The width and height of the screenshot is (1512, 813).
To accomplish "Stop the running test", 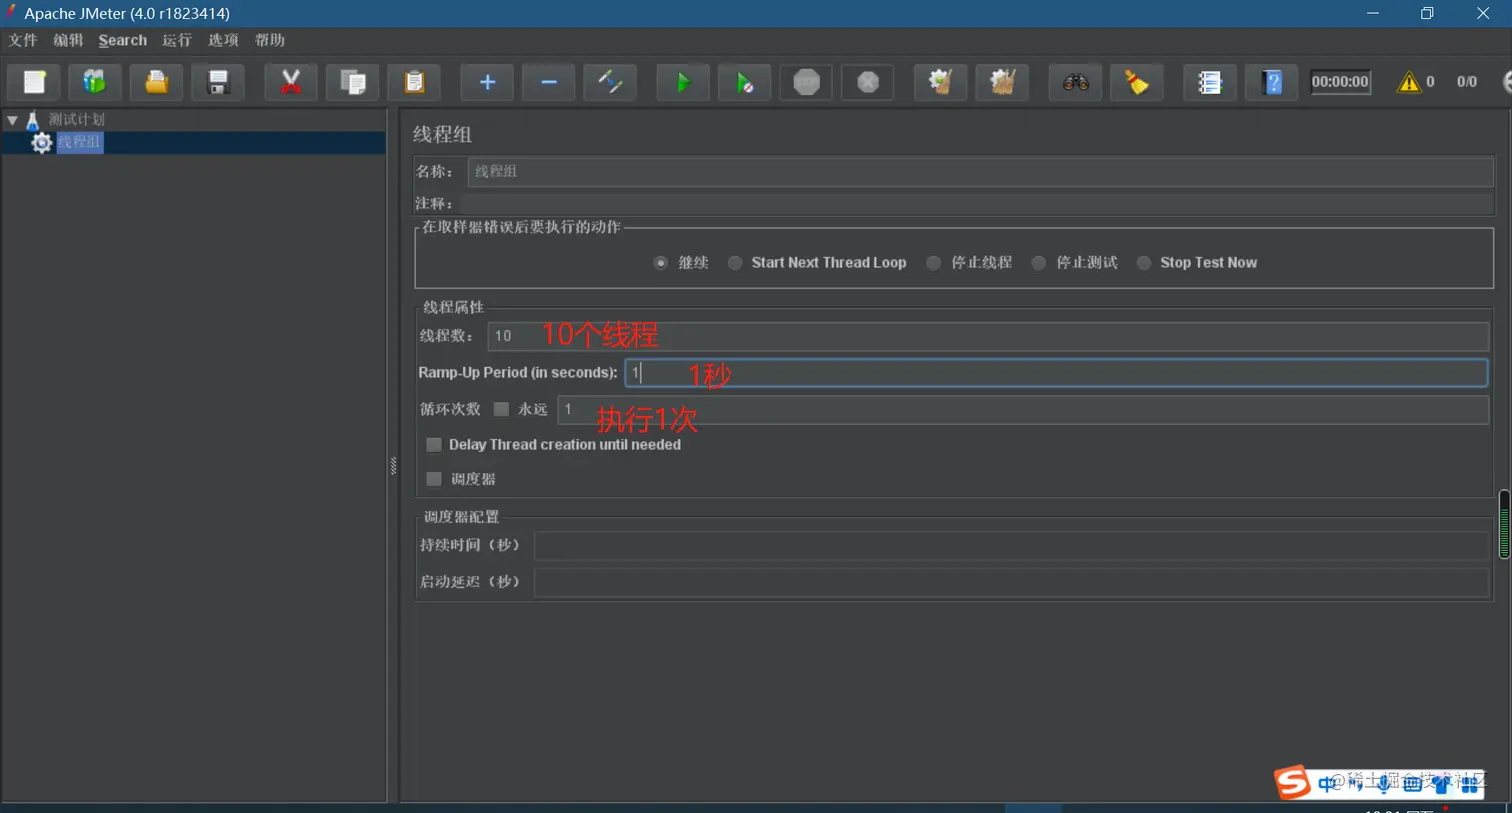I will [806, 82].
